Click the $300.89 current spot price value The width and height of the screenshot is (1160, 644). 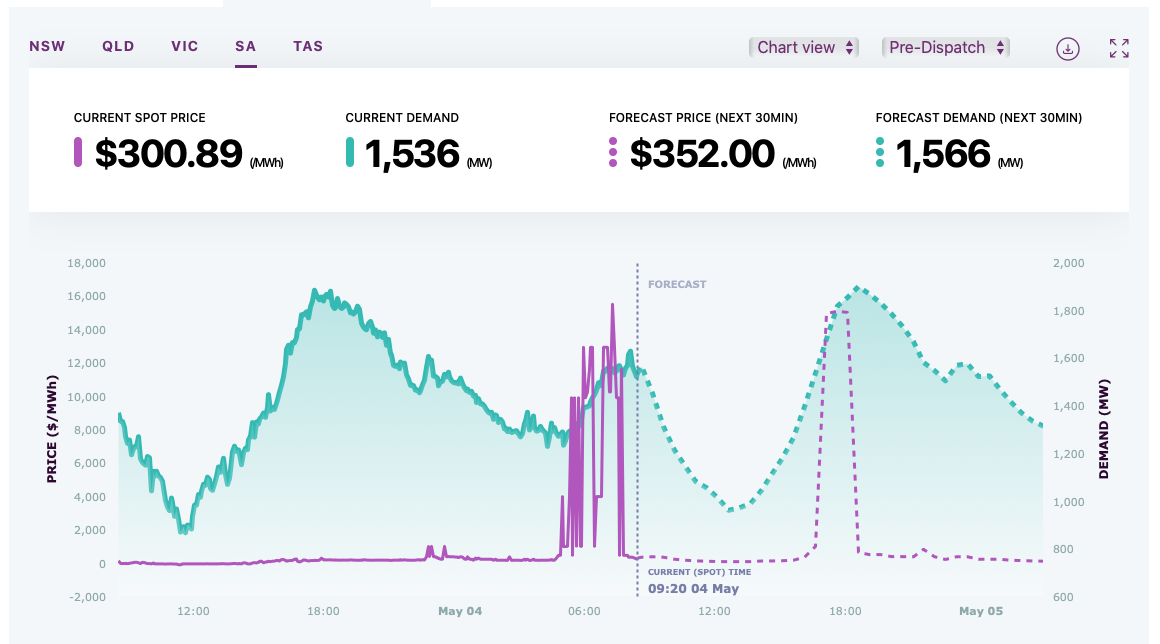coord(168,154)
